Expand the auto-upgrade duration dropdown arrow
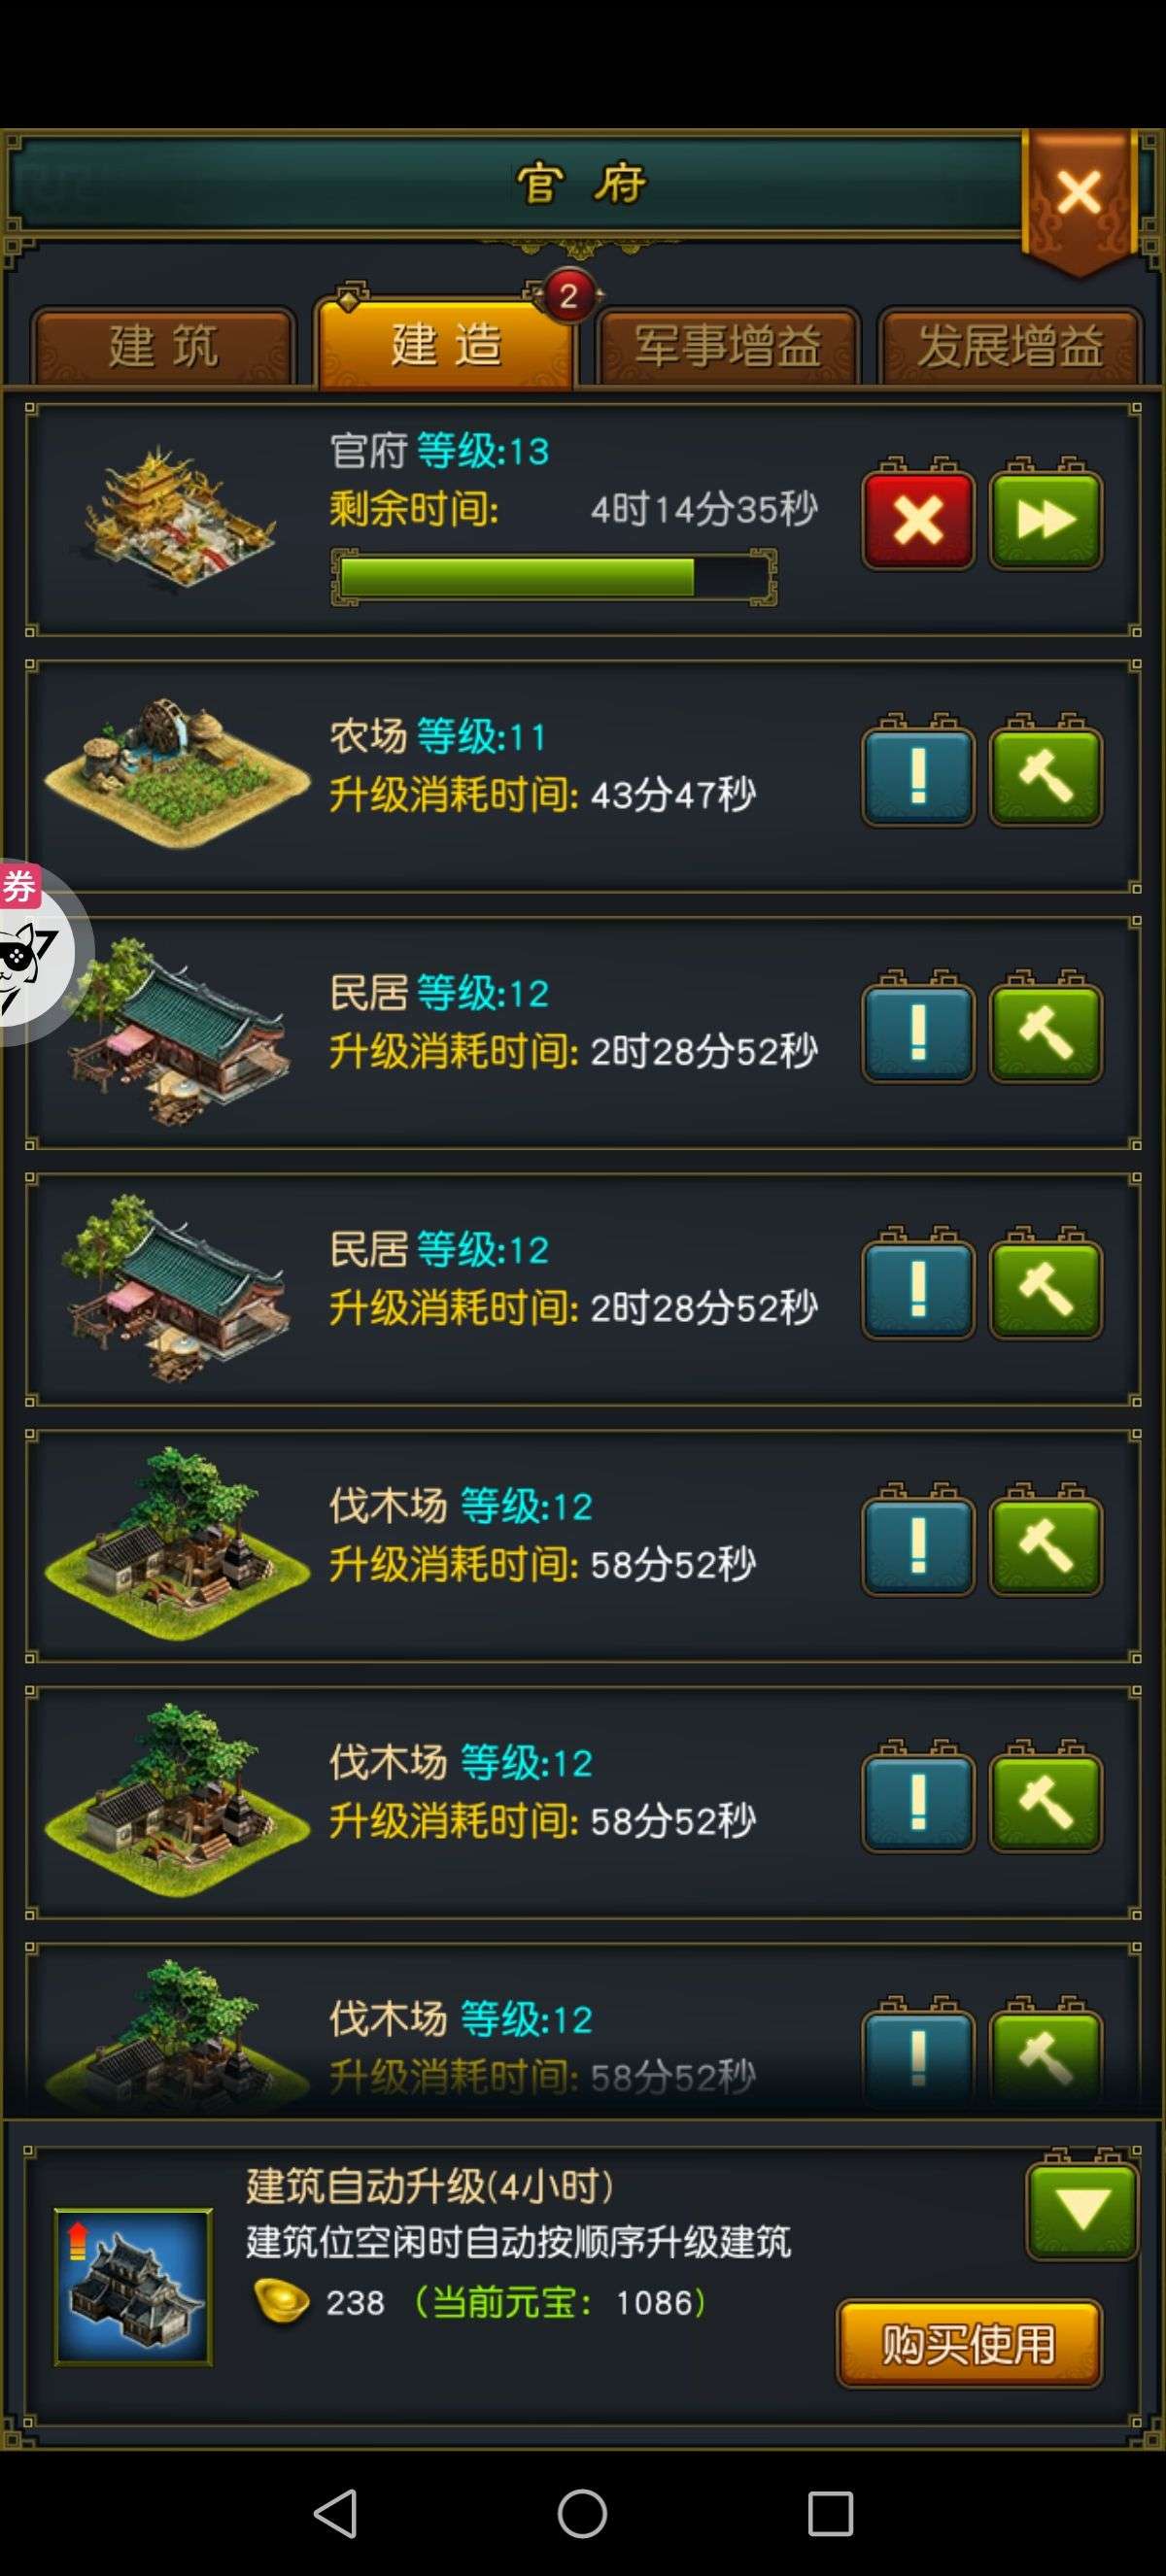The image size is (1166, 2576). [1082, 2209]
